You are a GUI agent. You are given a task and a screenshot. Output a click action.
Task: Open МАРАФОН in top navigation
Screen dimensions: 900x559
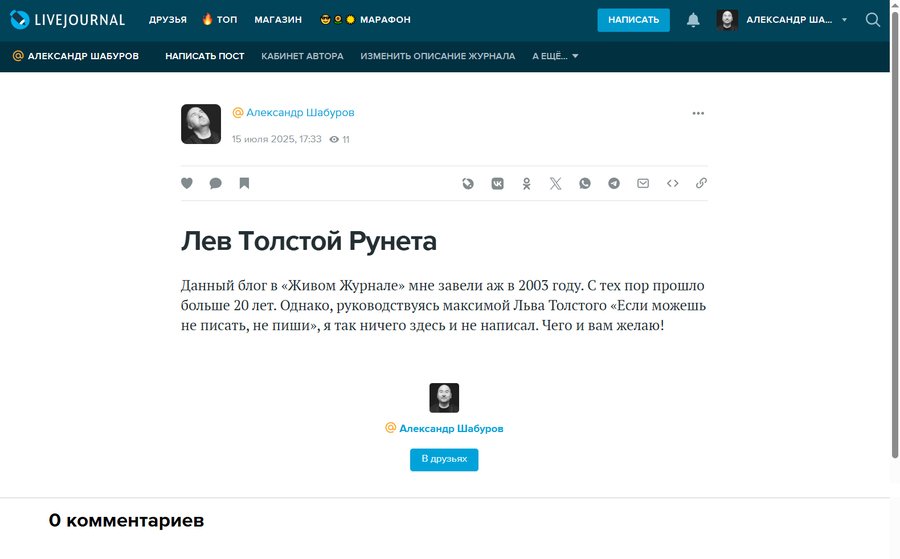pos(385,20)
